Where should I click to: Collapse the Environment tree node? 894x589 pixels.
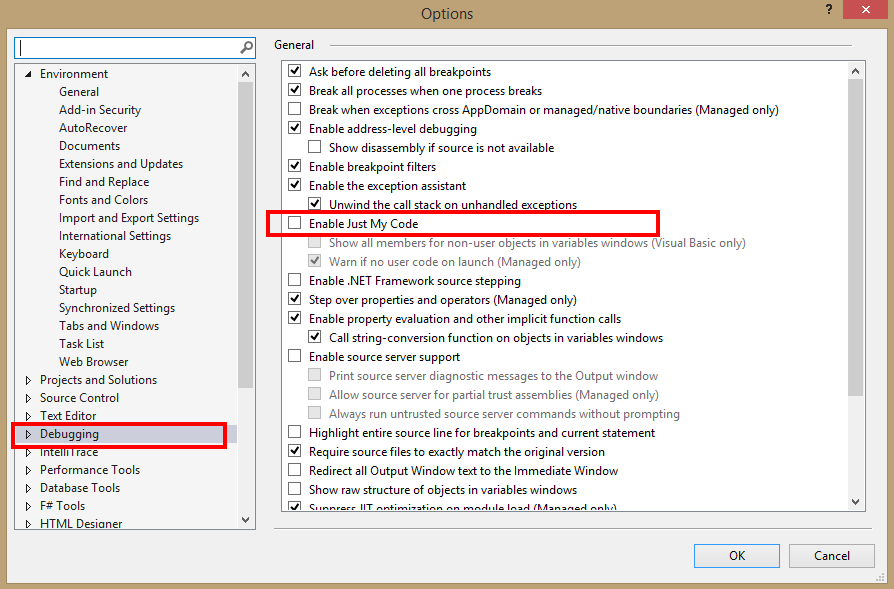[x=28, y=73]
